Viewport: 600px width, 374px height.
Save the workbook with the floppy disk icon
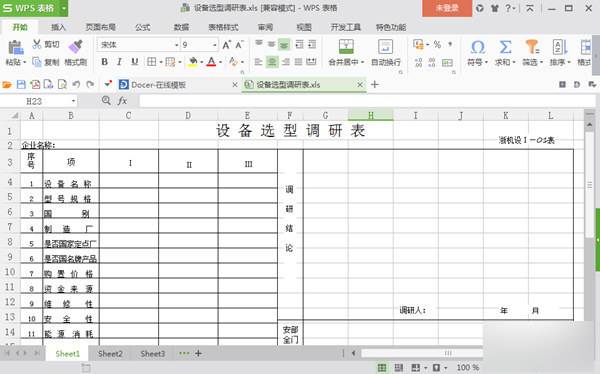[x=21, y=85]
